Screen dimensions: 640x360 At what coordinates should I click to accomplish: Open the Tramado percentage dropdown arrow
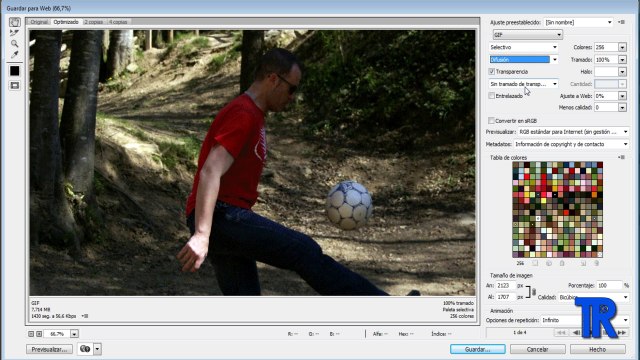(x=622, y=60)
